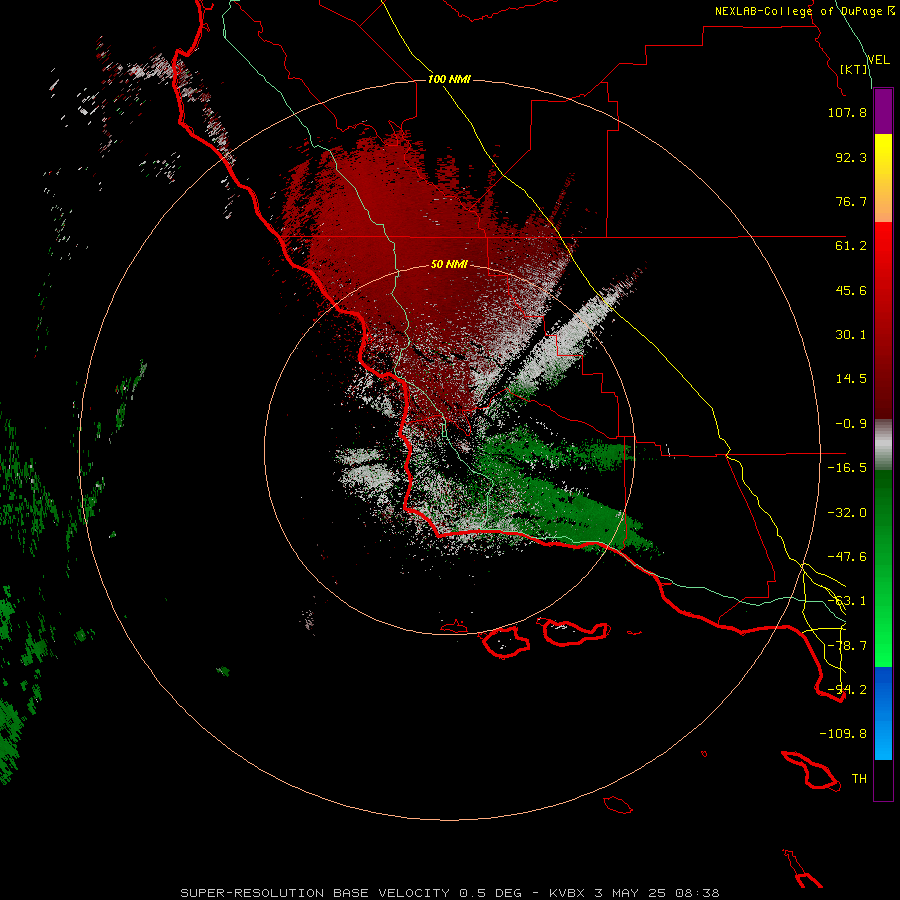
Task: Select the -32.0 velocity scale value
Action: (847, 513)
